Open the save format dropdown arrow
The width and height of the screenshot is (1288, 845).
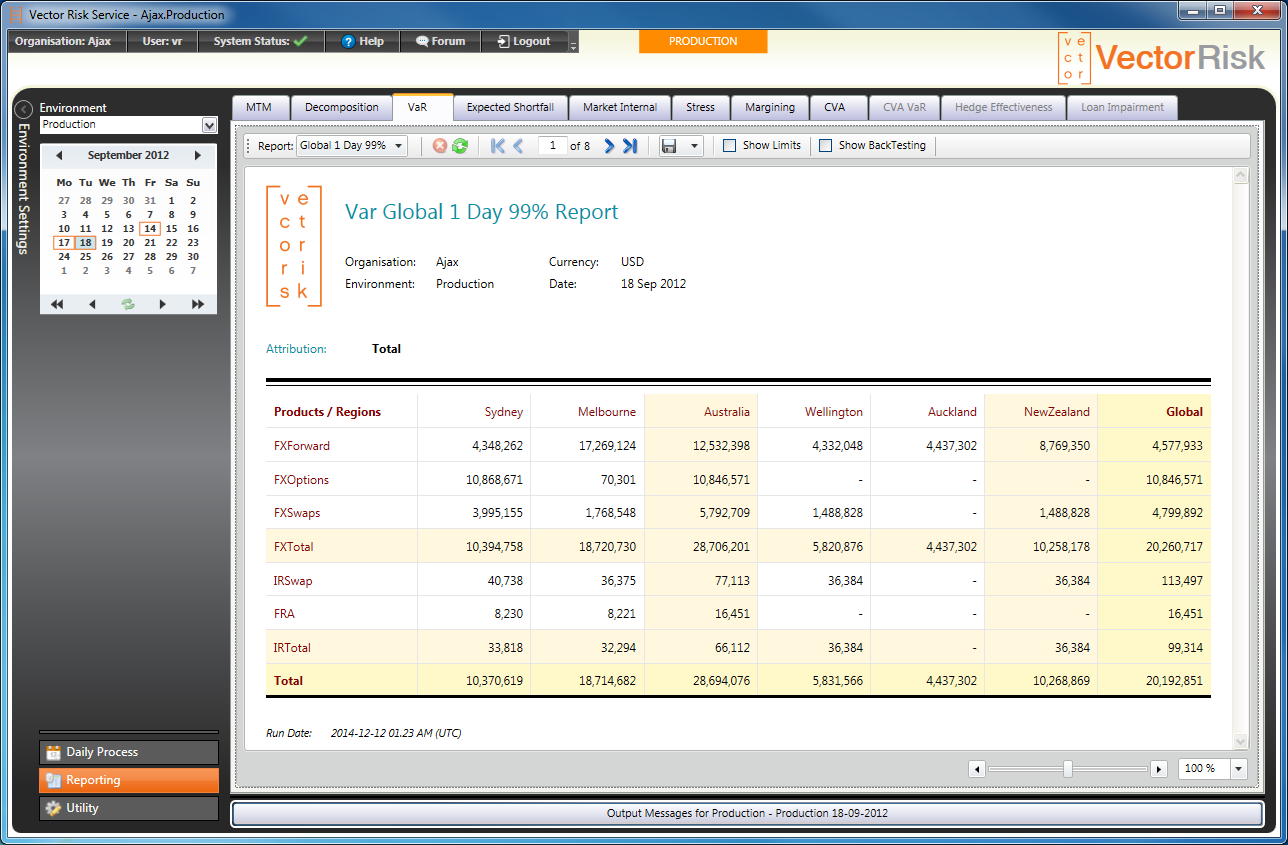[x=694, y=146]
